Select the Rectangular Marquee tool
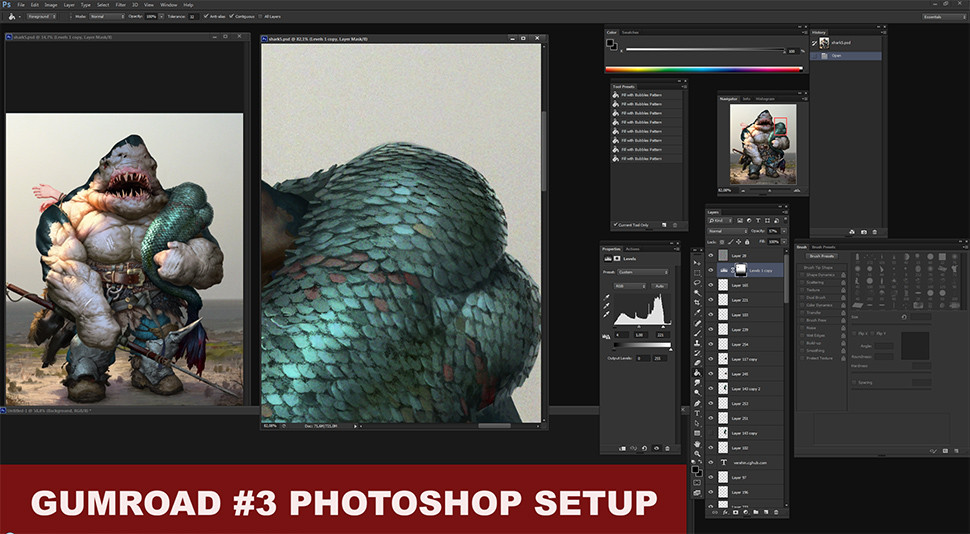Screen dimensions: 970x534 (x=697, y=273)
